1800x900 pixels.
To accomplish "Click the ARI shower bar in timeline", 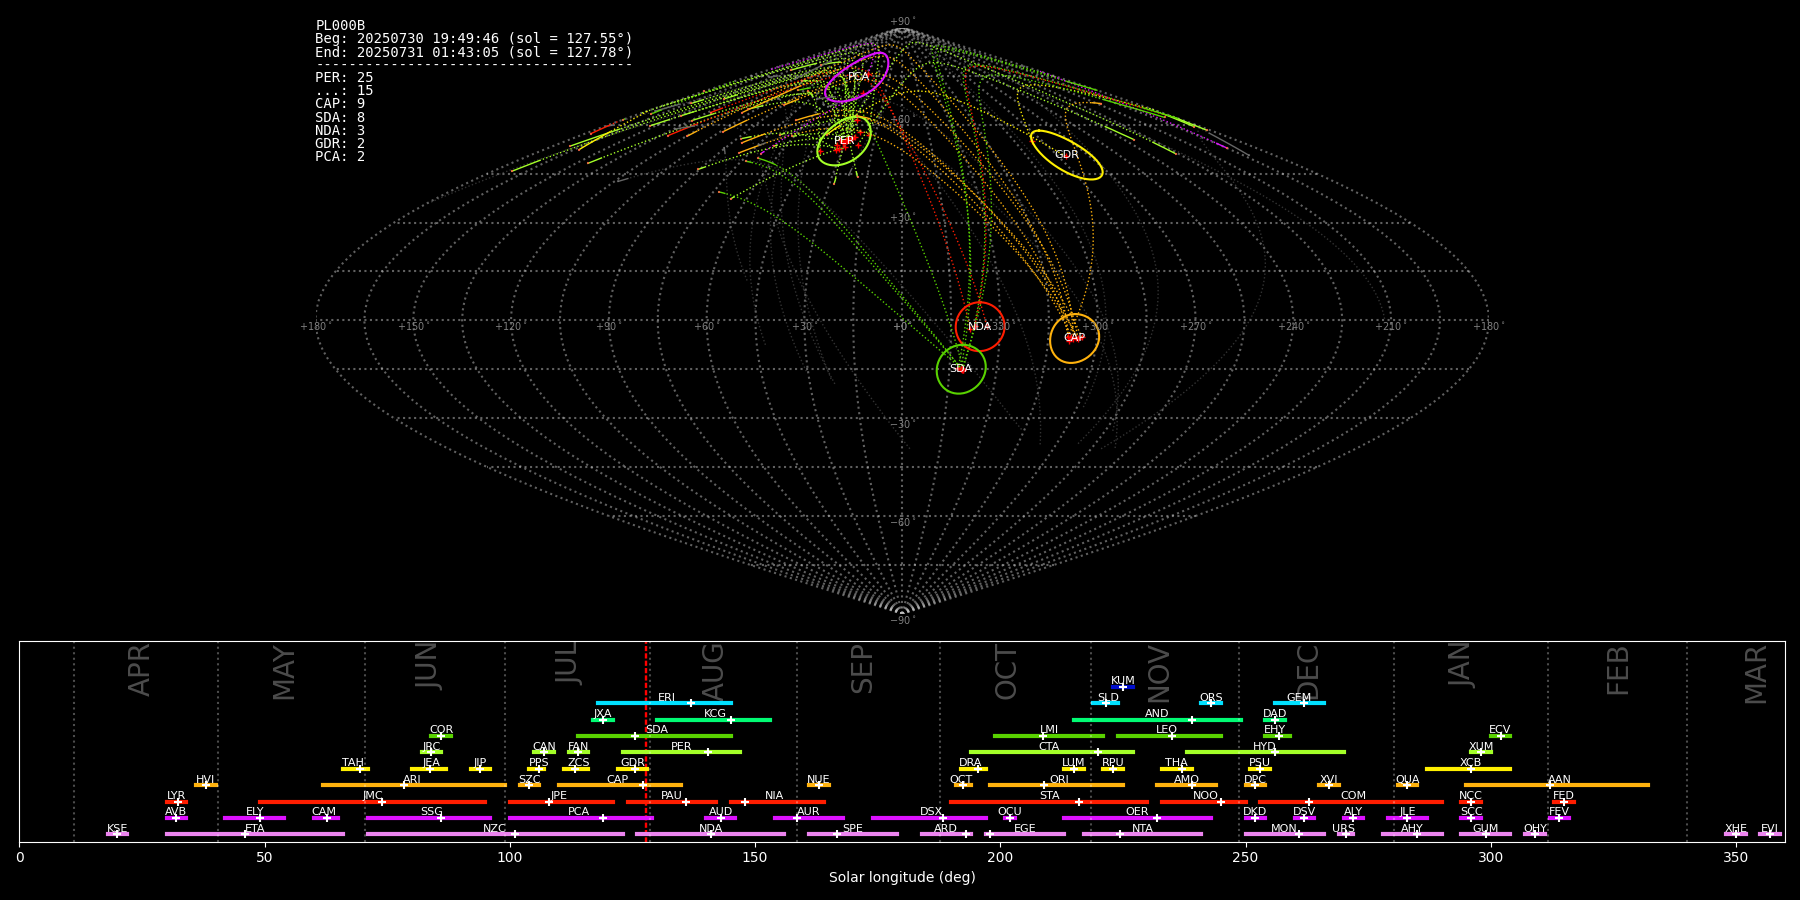I will (x=414, y=785).
